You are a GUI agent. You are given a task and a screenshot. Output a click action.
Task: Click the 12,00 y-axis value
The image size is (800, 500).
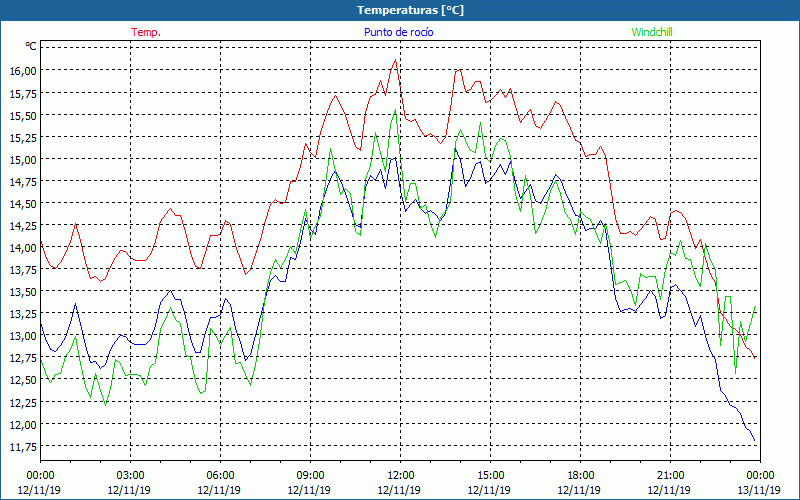(23, 425)
